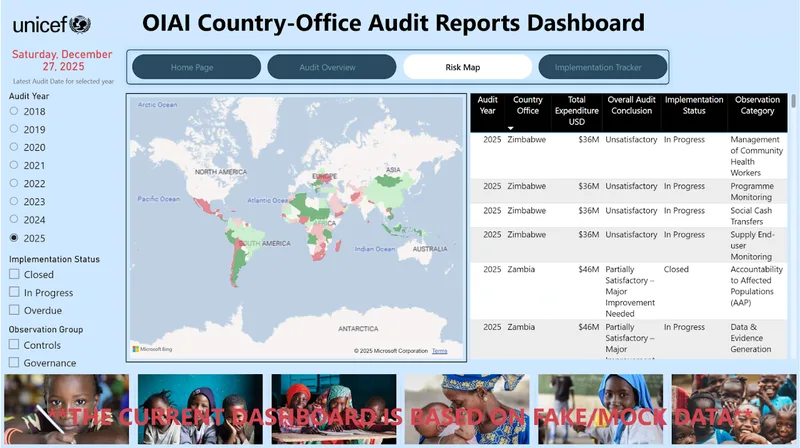Click the Pacific Ocean map label

(x=158, y=199)
